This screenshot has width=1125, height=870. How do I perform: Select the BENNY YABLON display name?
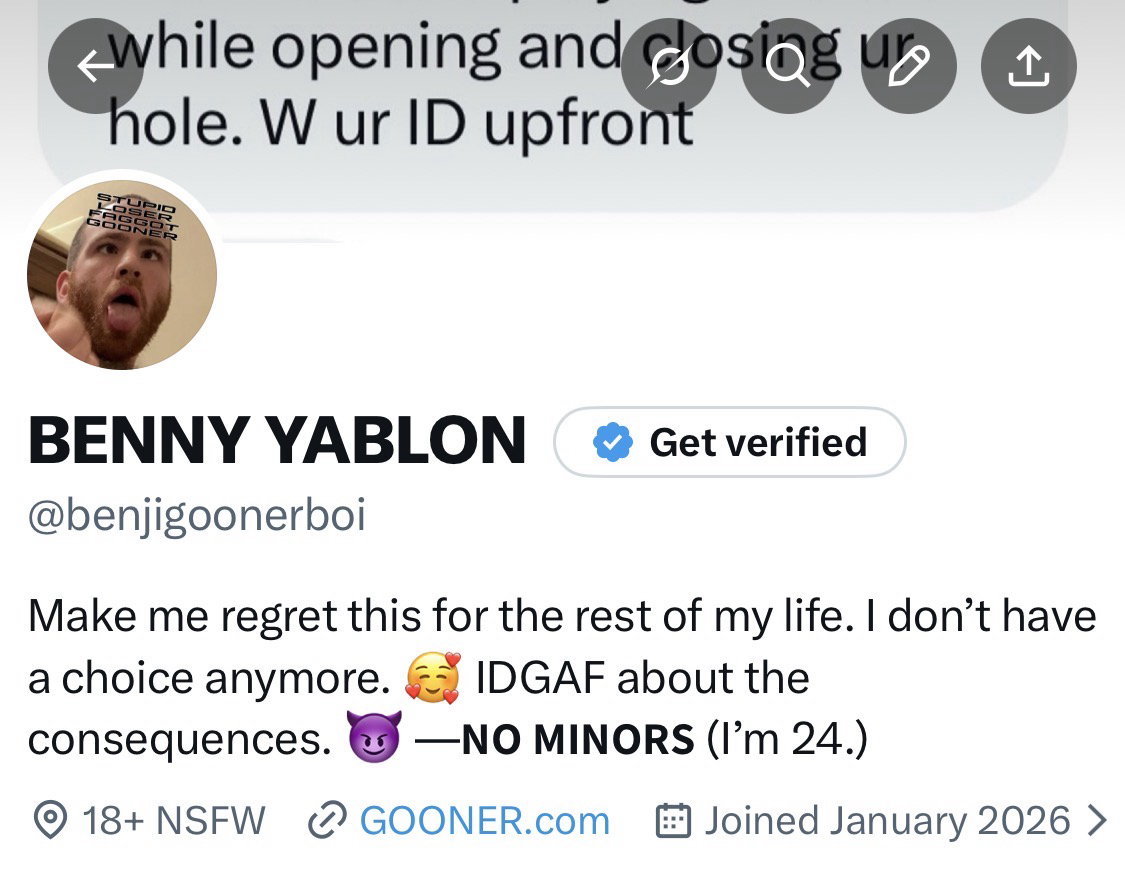click(x=277, y=441)
